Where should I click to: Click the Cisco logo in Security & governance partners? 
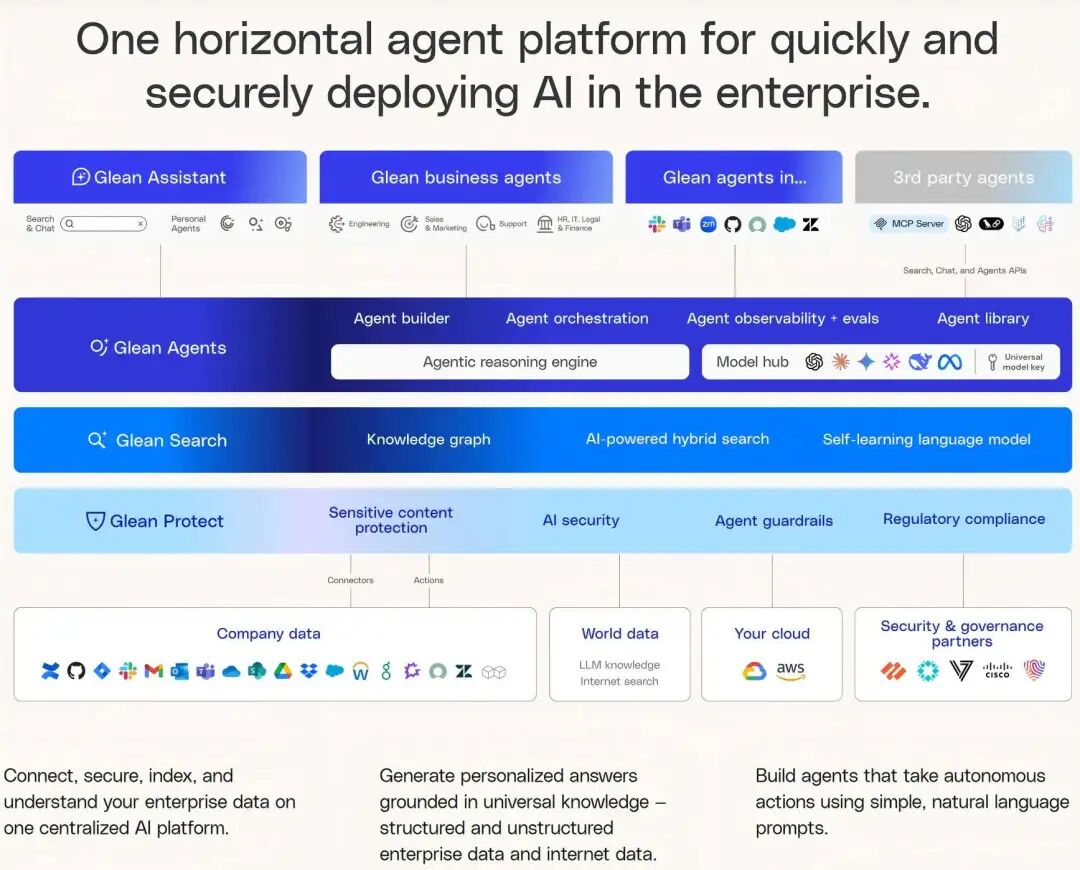(x=997, y=670)
